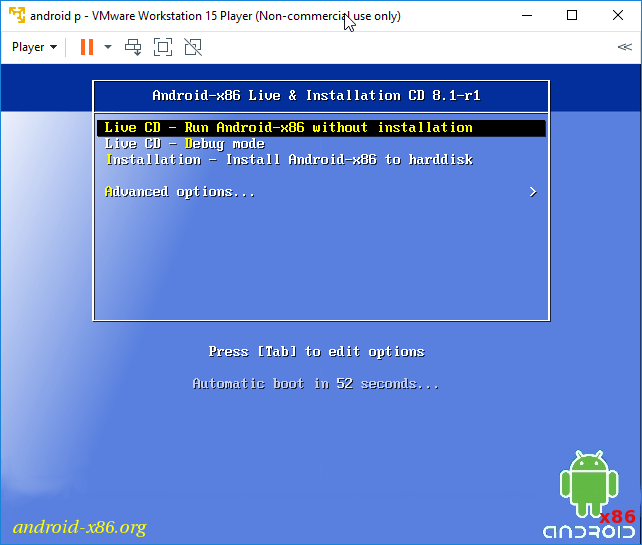The width and height of the screenshot is (642, 545).
Task: Suspend the VM with the pause icon
Action: 87,47
